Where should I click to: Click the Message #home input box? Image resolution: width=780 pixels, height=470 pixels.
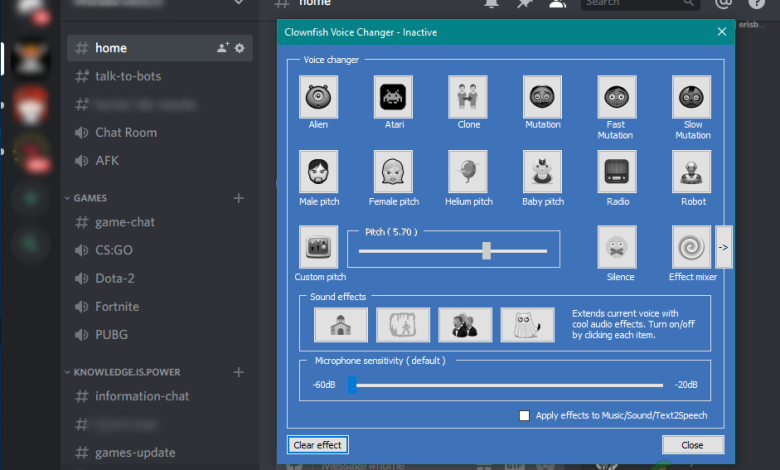click(x=362, y=466)
